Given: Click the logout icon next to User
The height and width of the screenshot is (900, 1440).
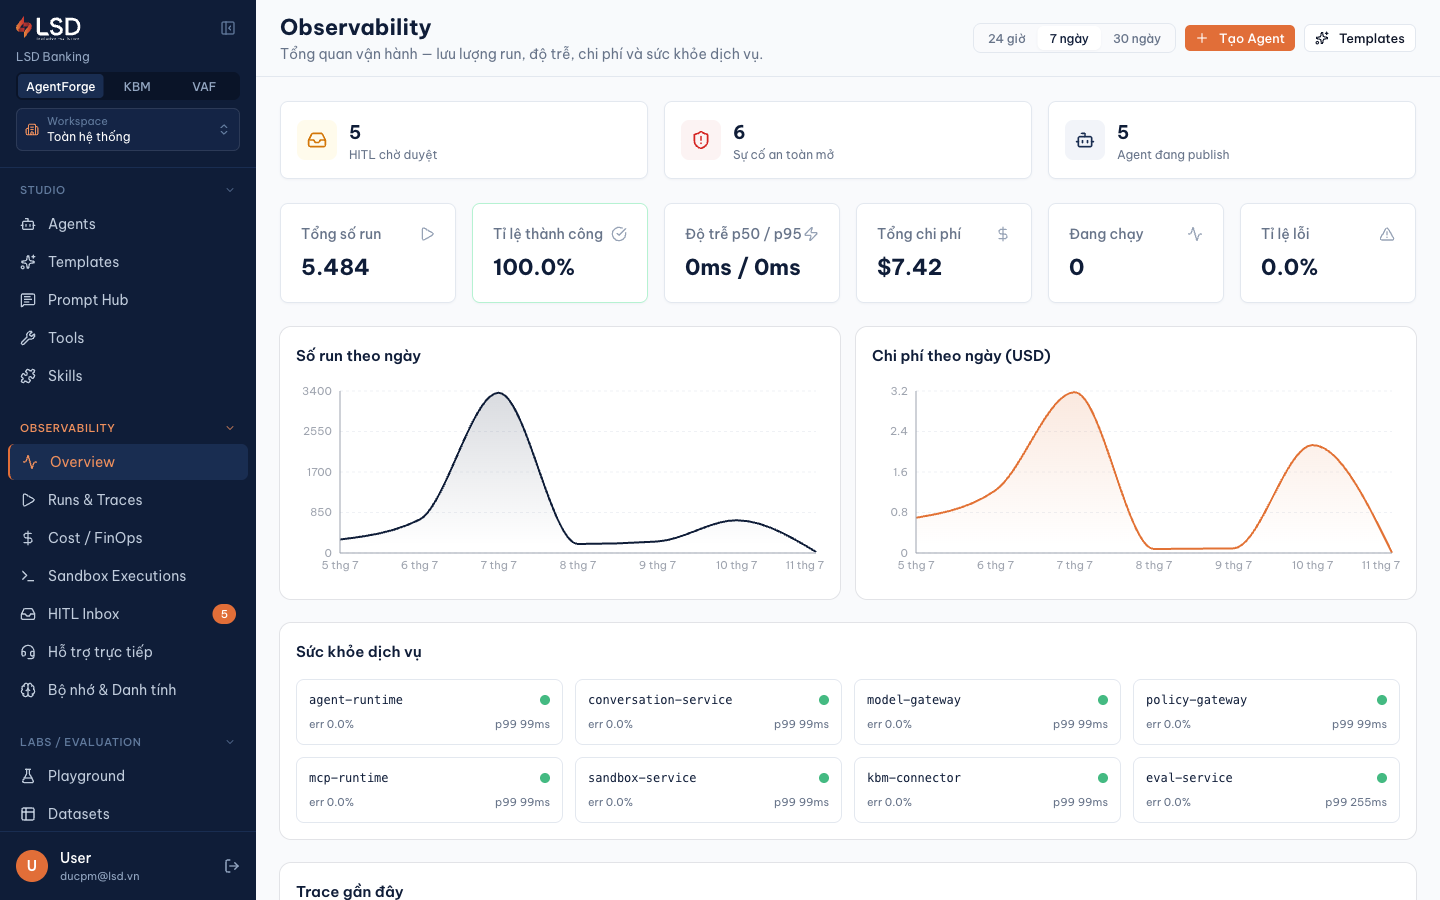Looking at the screenshot, I should tap(232, 866).
